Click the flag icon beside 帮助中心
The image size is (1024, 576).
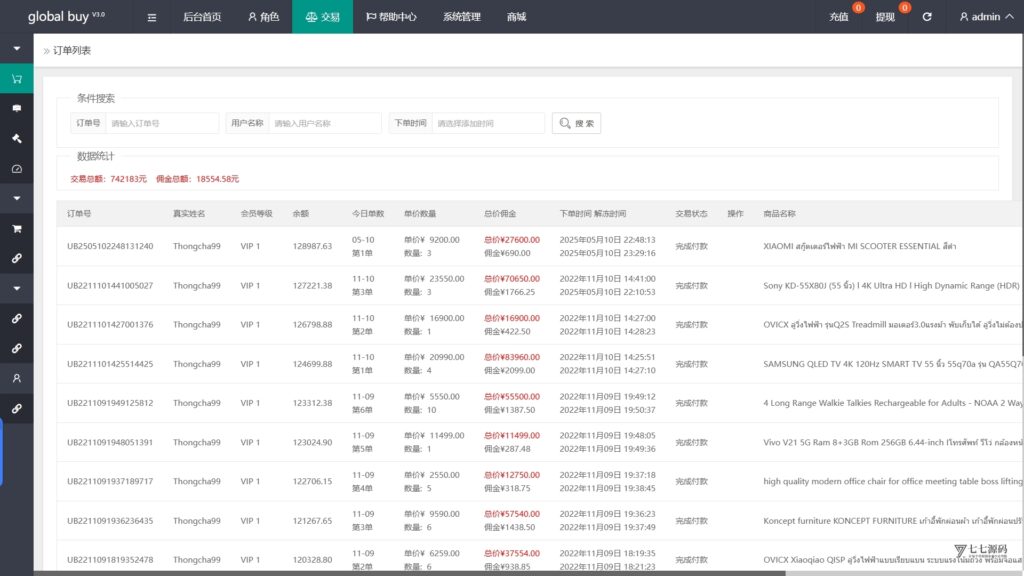(x=370, y=17)
